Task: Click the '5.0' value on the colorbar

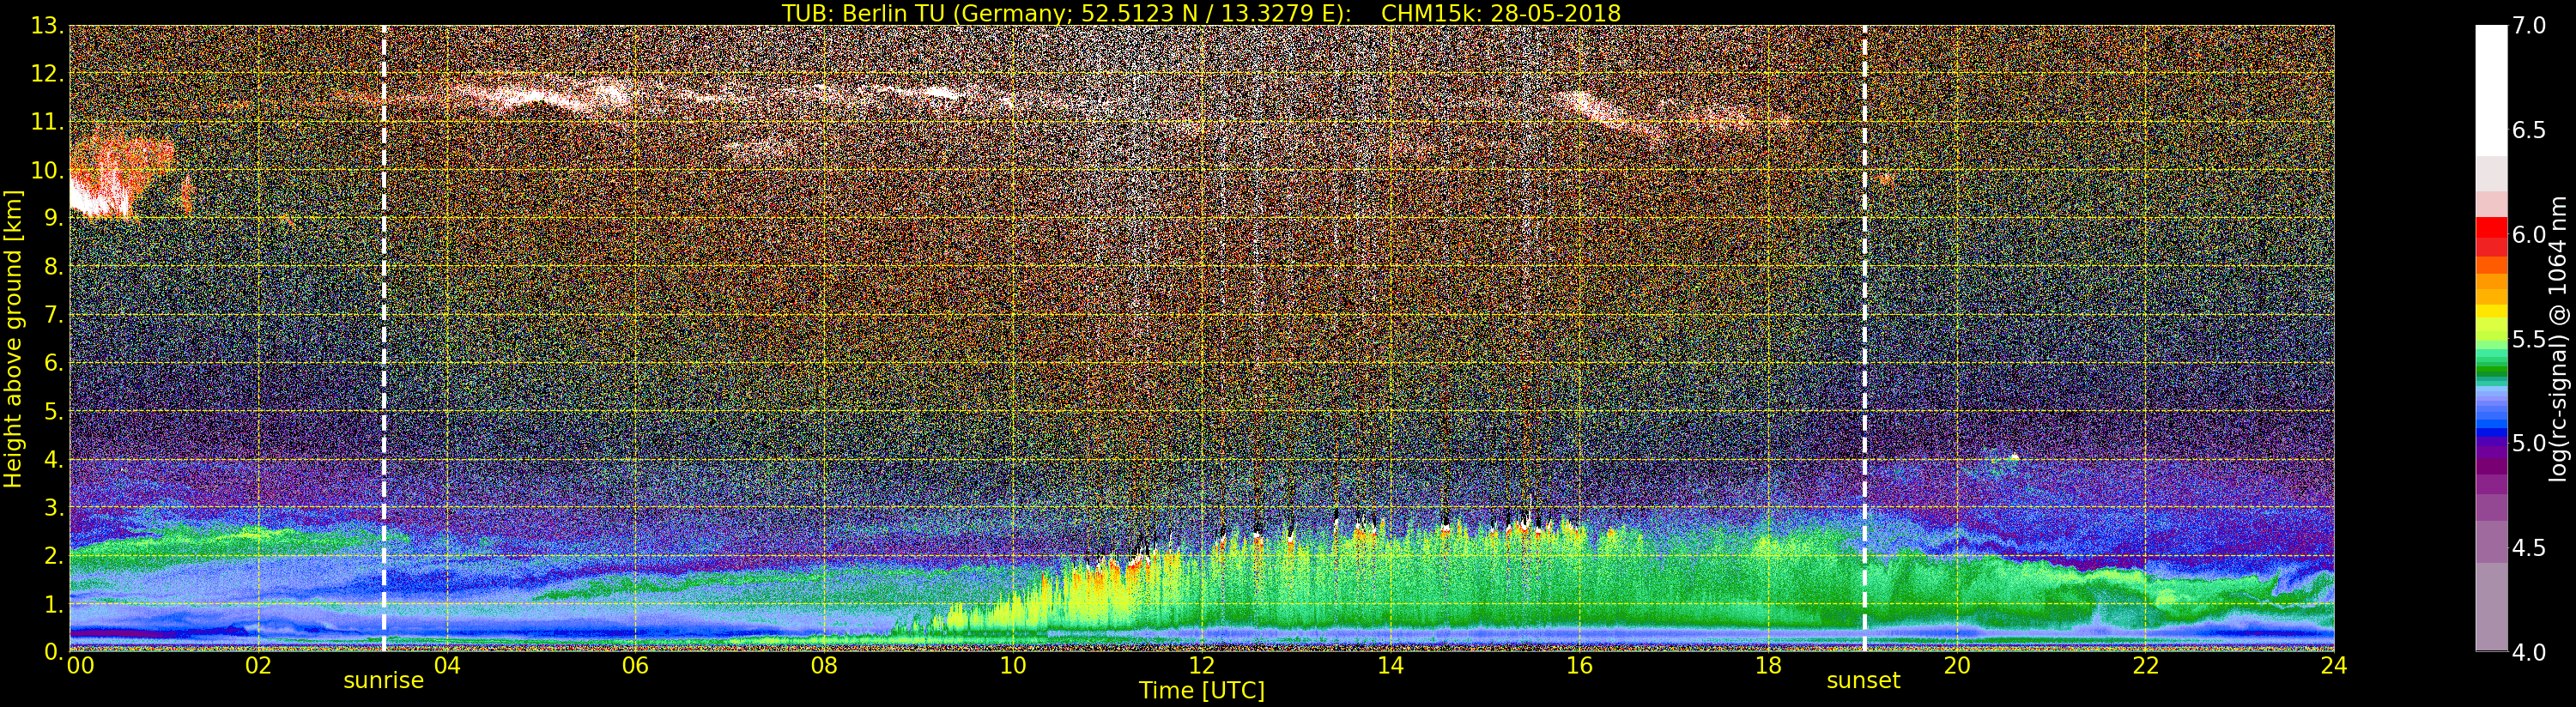Action: click(x=2529, y=443)
